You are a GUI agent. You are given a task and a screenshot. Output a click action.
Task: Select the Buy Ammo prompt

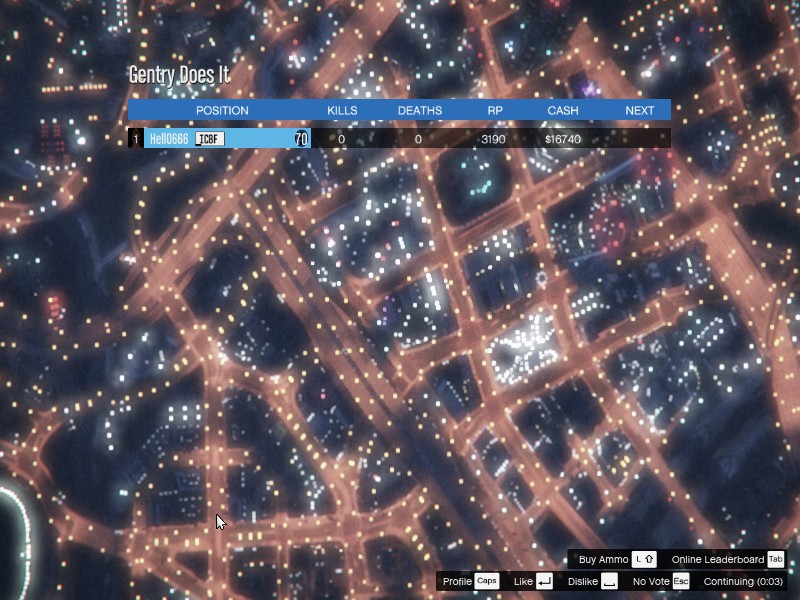604,559
